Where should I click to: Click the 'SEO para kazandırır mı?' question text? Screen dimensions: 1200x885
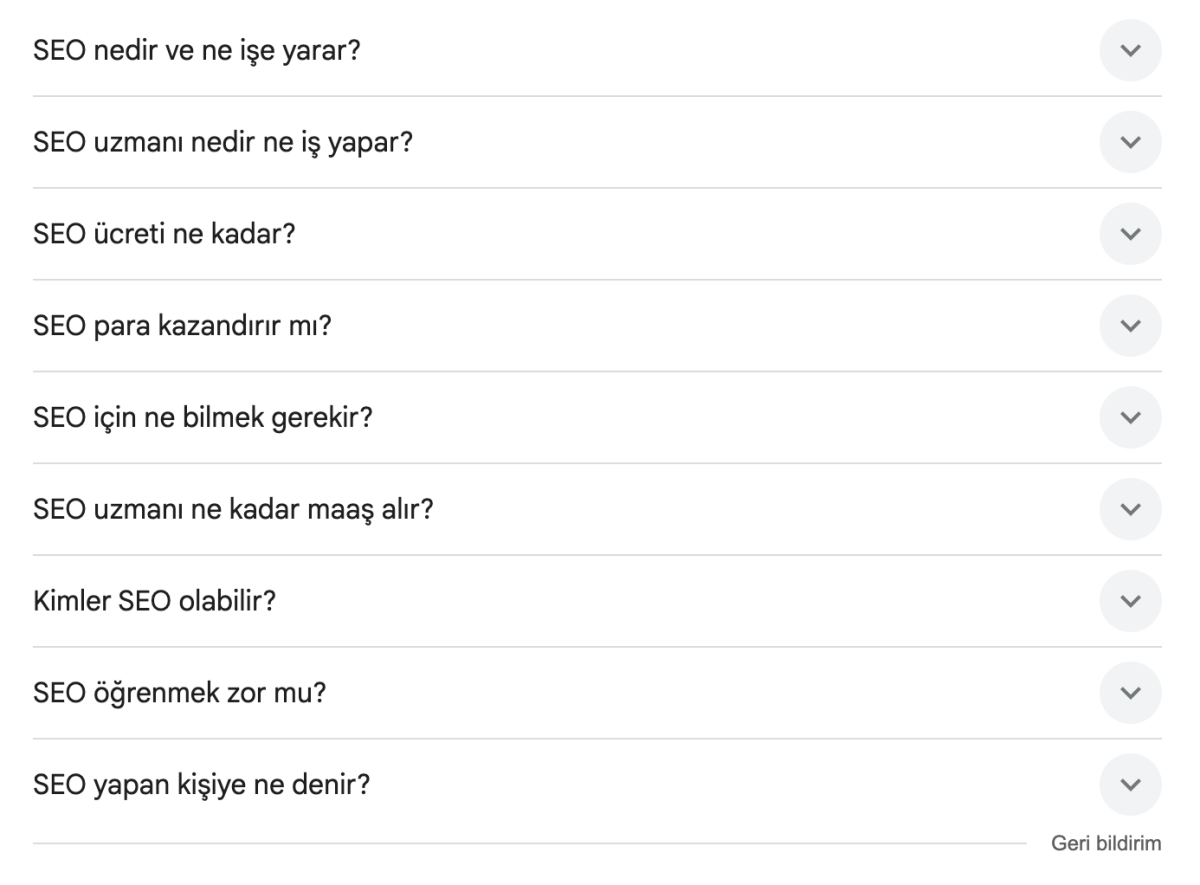click(182, 326)
